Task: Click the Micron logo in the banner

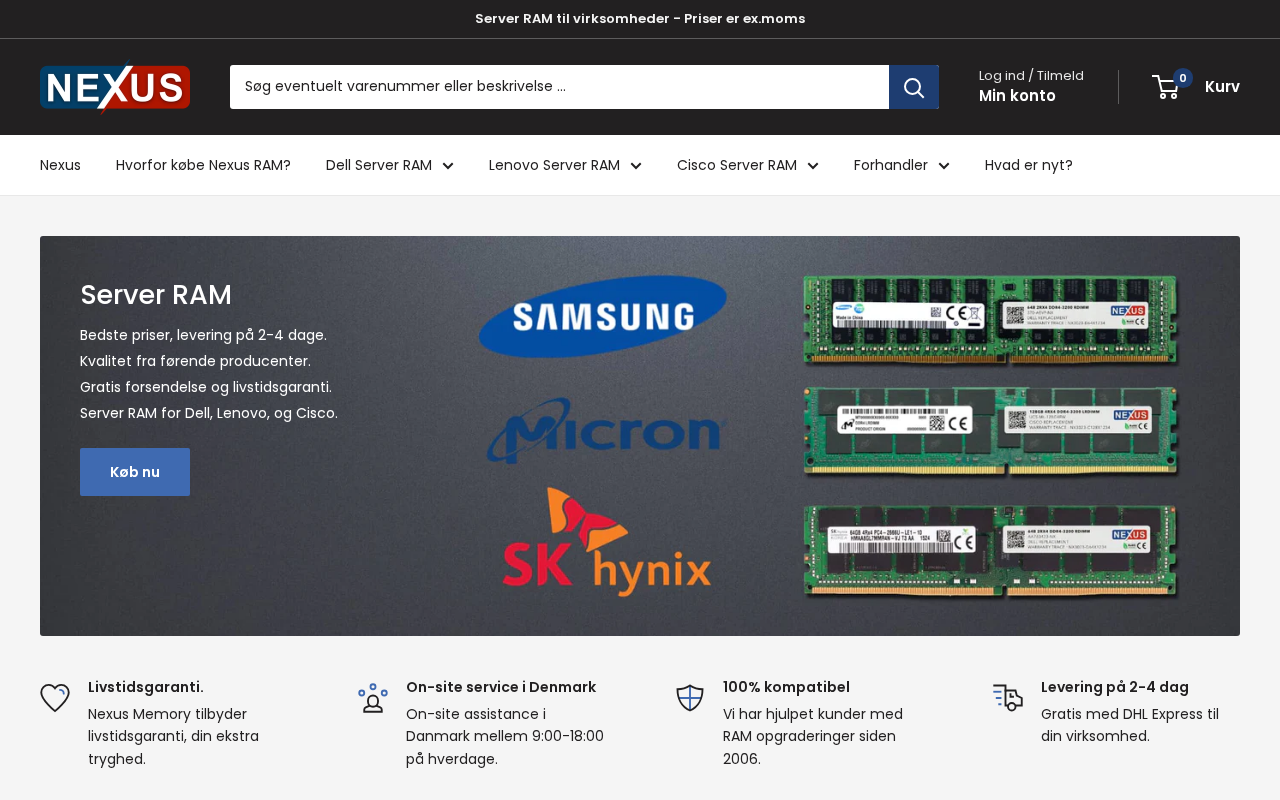Action: pos(605,431)
